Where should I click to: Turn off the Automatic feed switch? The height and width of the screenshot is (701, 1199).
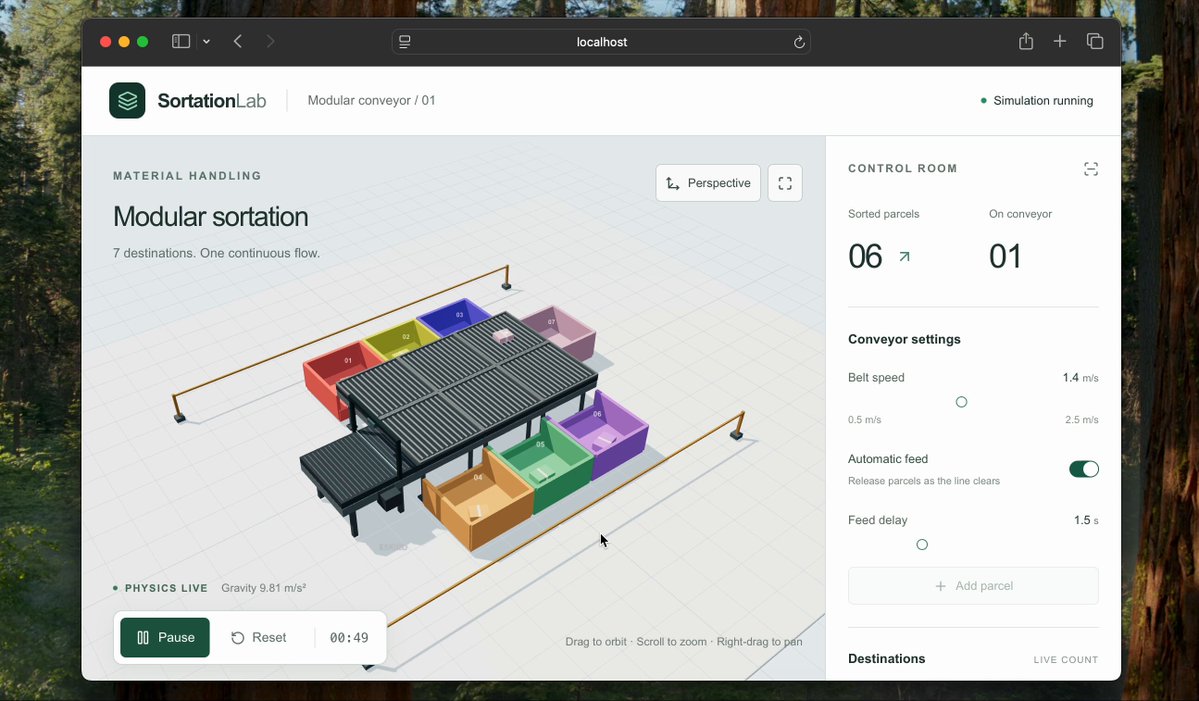coord(1084,469)
